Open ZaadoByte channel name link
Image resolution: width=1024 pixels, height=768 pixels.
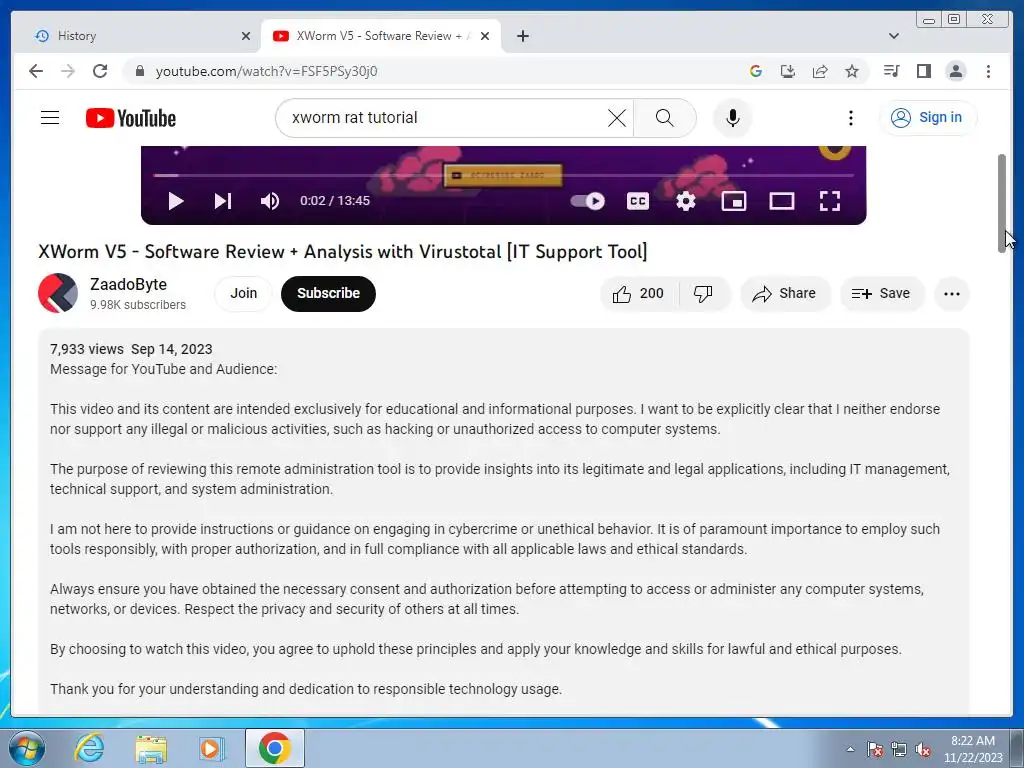pyautogui.click(x=129, y=285)
